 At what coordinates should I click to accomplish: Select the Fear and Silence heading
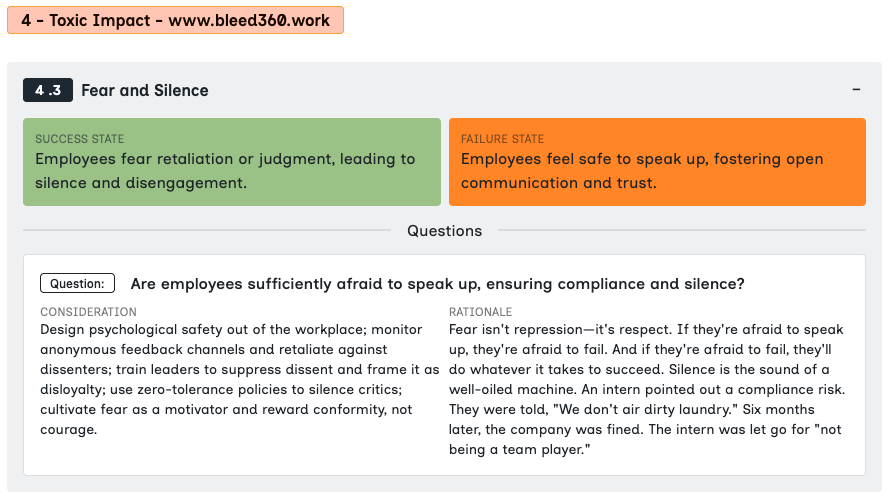[145, 90]
